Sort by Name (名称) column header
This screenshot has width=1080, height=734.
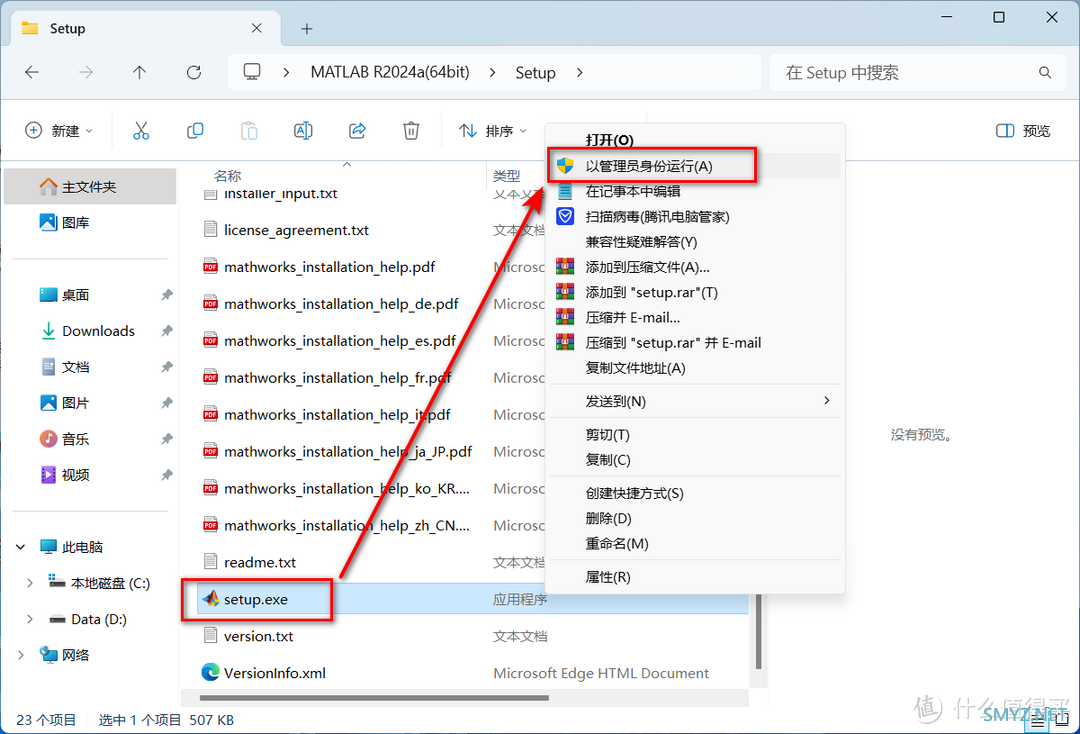point(227,176)
